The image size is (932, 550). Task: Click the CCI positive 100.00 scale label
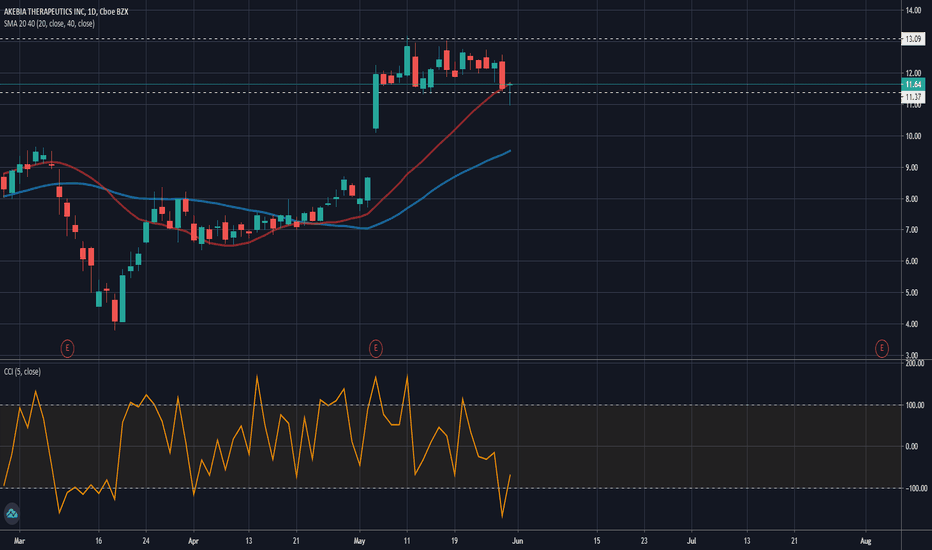pos(915,406)
